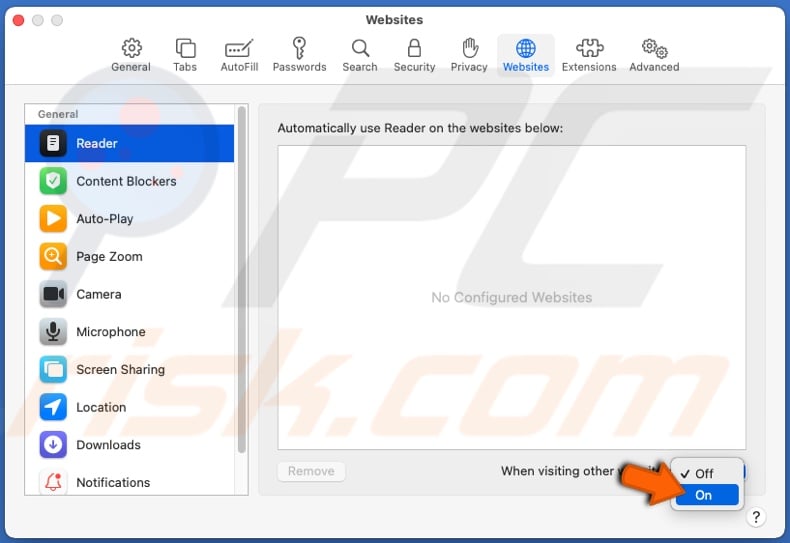790x543 pixels.
Task: Open the Privacy hand icon
Action: 470,48
